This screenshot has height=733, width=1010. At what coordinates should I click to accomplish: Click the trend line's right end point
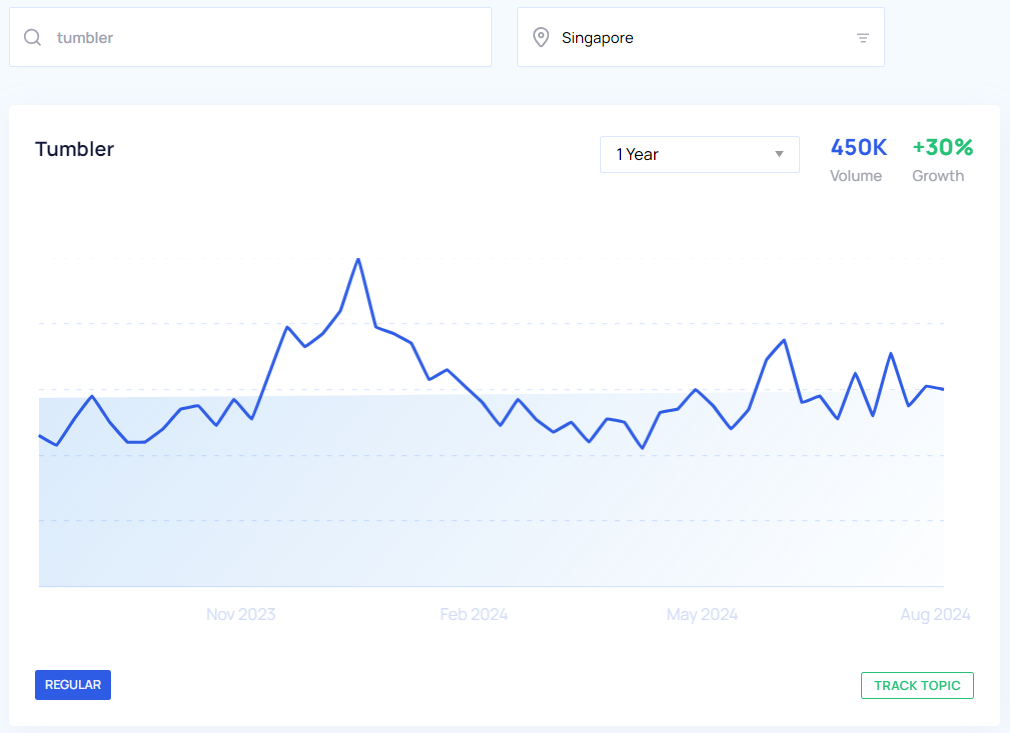[x=943, y=389]
